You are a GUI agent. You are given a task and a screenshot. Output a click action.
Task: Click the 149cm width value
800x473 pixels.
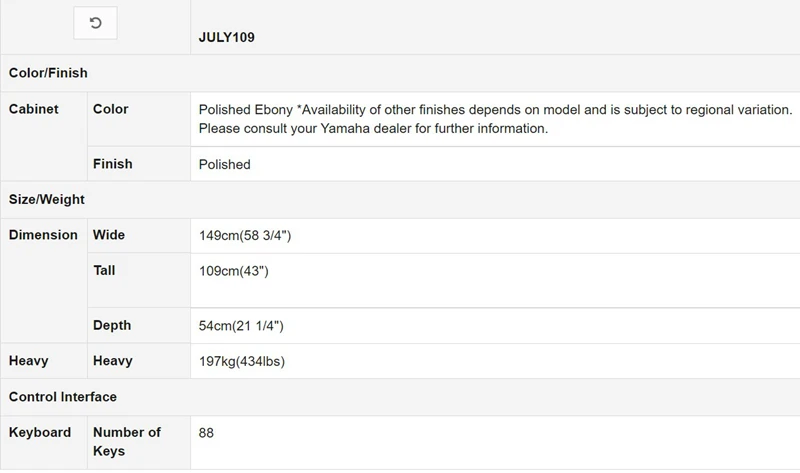point(245,235)
